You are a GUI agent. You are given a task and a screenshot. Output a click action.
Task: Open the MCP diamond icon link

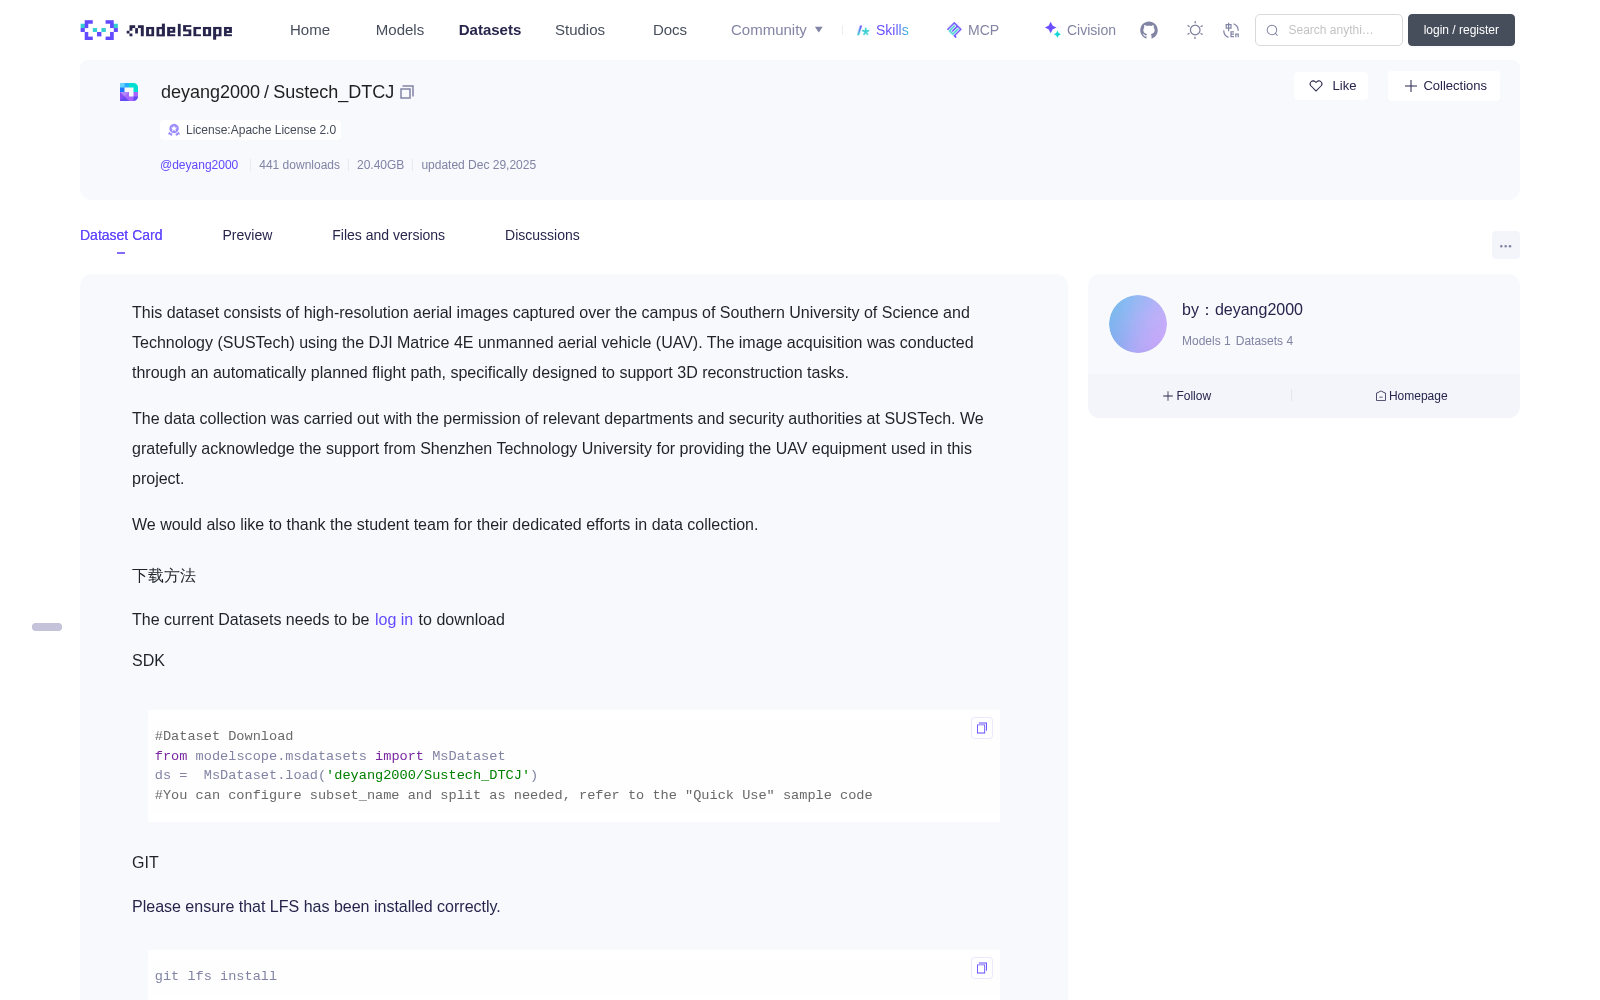pyautogui.click(x=972, y=30)
